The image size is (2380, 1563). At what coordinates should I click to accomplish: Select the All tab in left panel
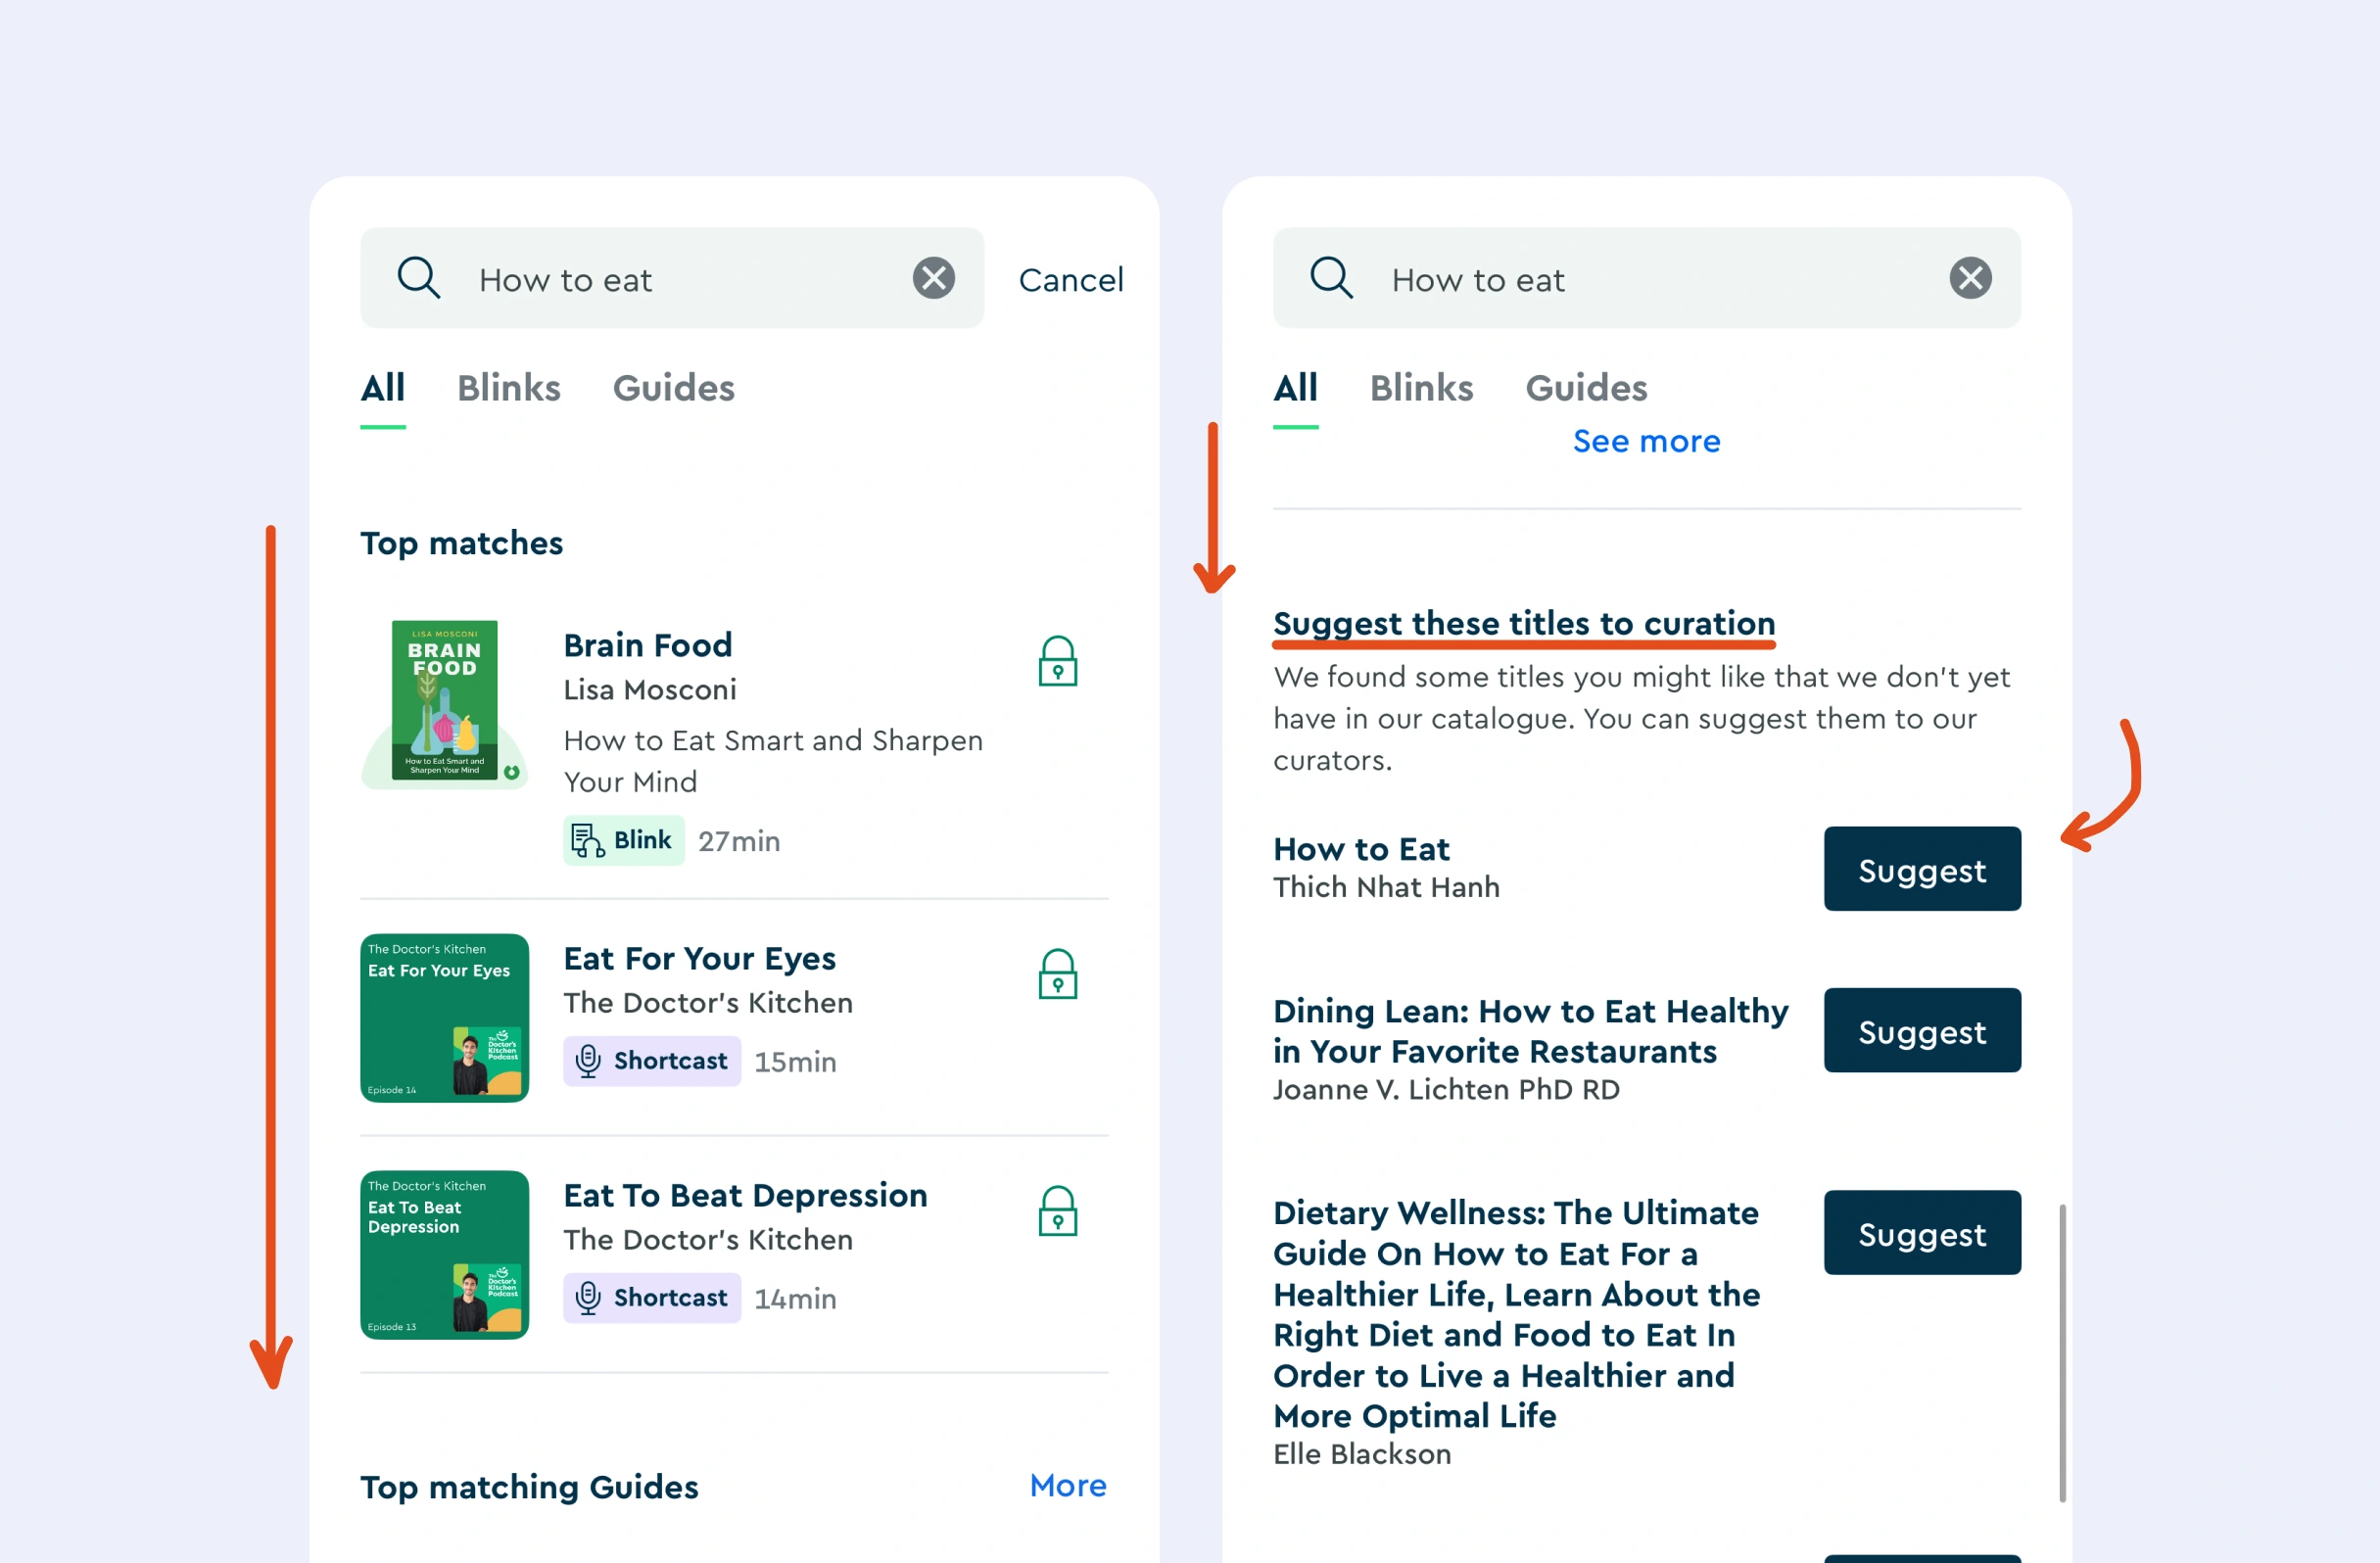click(382, 388)
